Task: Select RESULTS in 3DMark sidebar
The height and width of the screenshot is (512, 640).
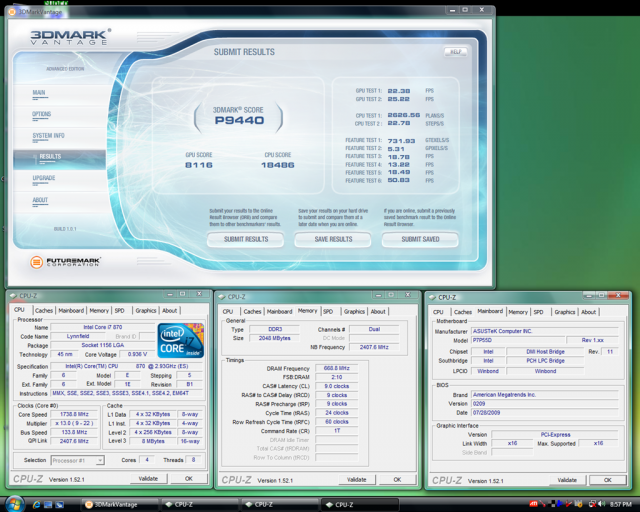Action: point(60,159)
